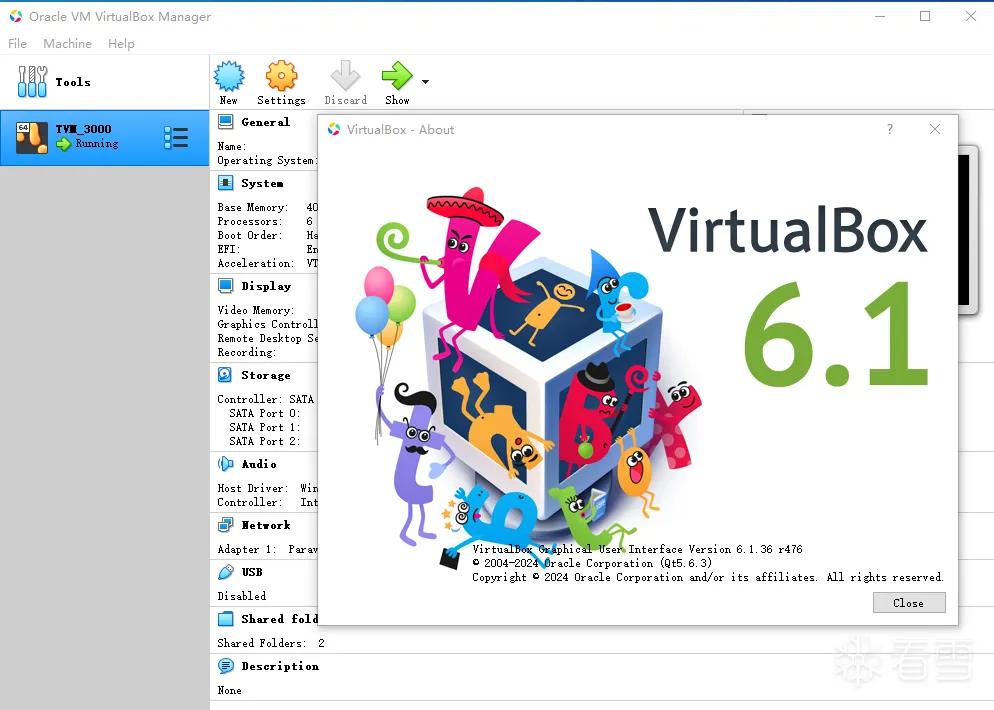This screenshot has height=710, width=994.
Task: Click the Recording label
Action: [246, 352]
